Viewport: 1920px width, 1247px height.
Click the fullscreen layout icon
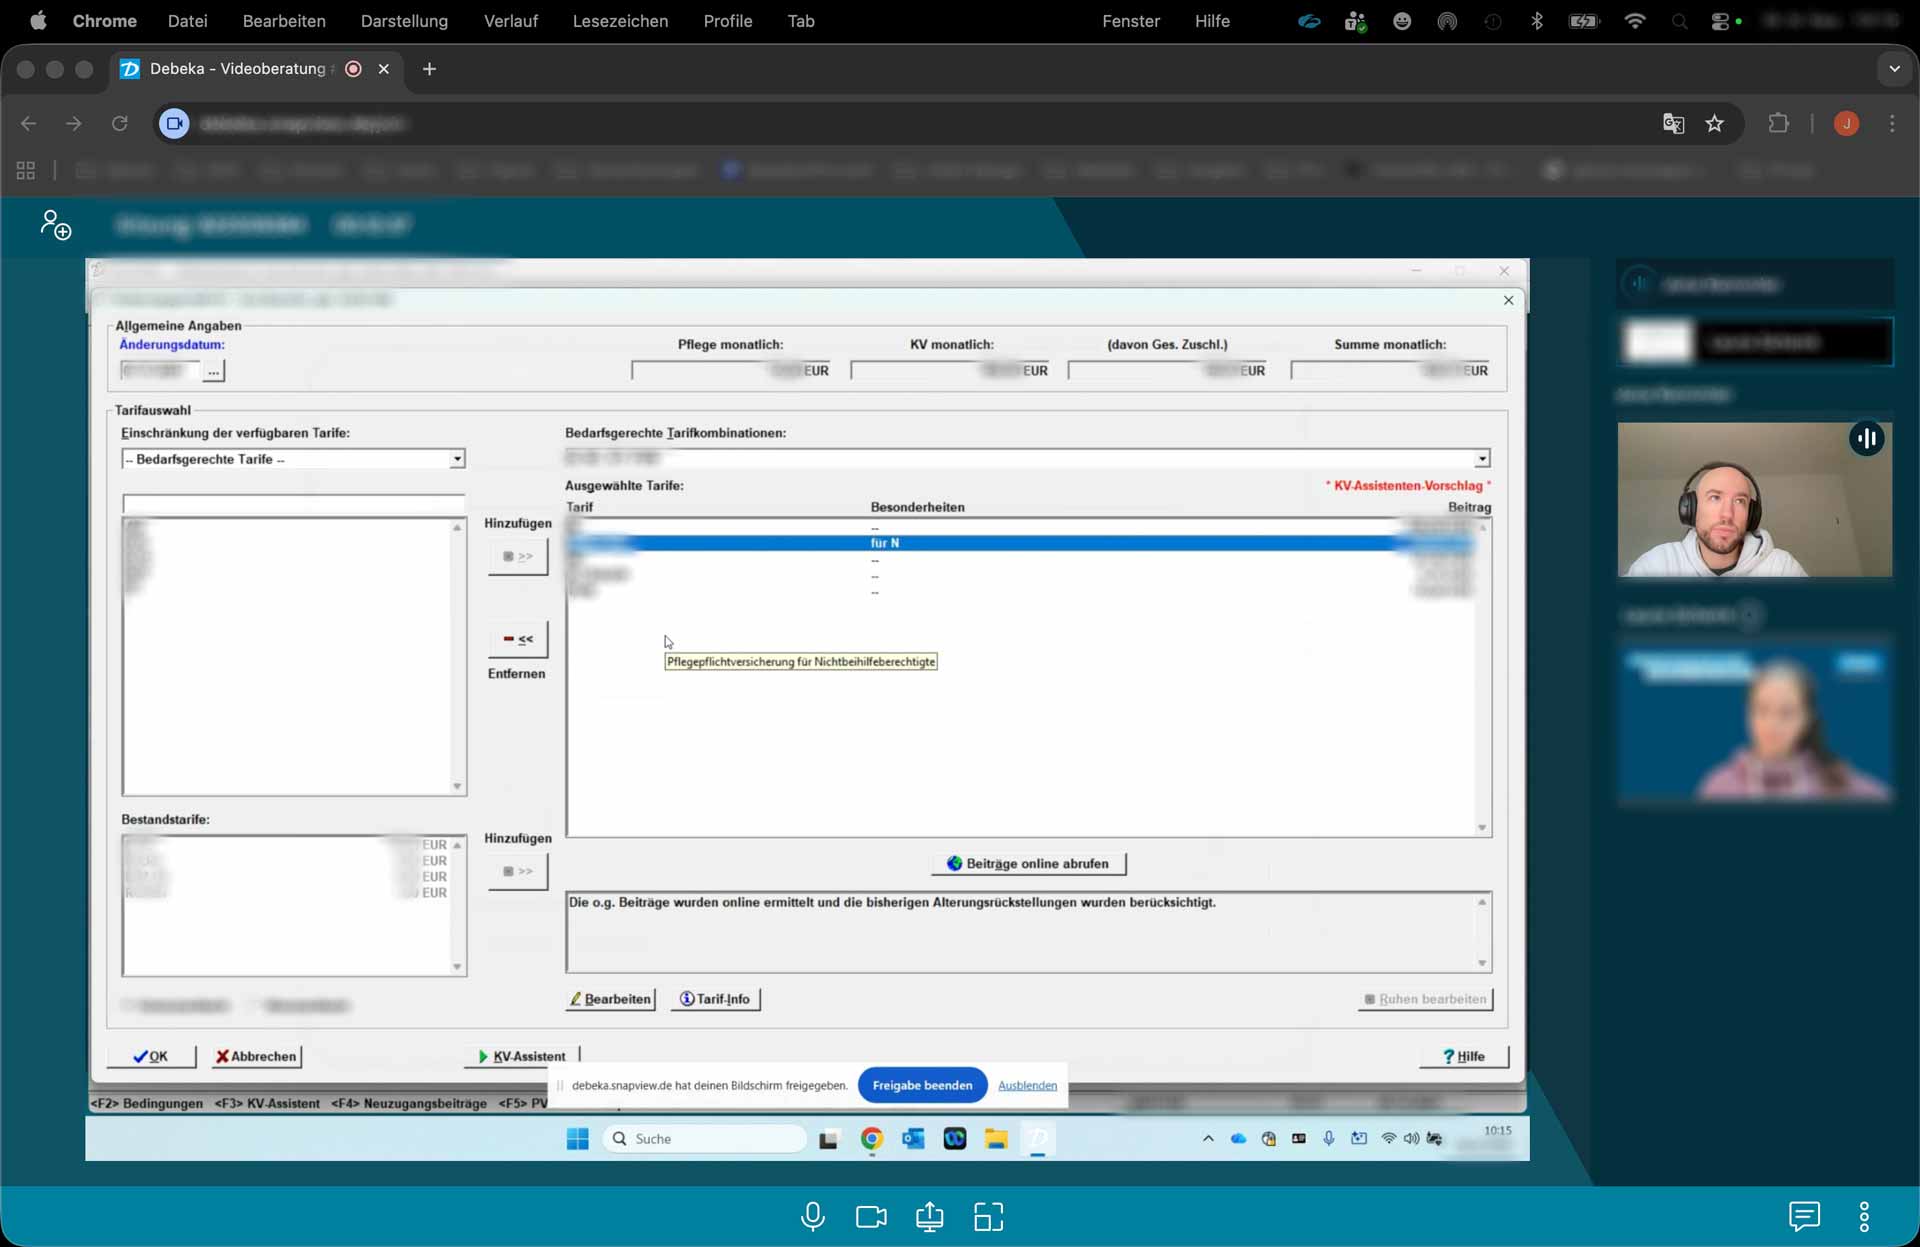tap(988, 1216)
